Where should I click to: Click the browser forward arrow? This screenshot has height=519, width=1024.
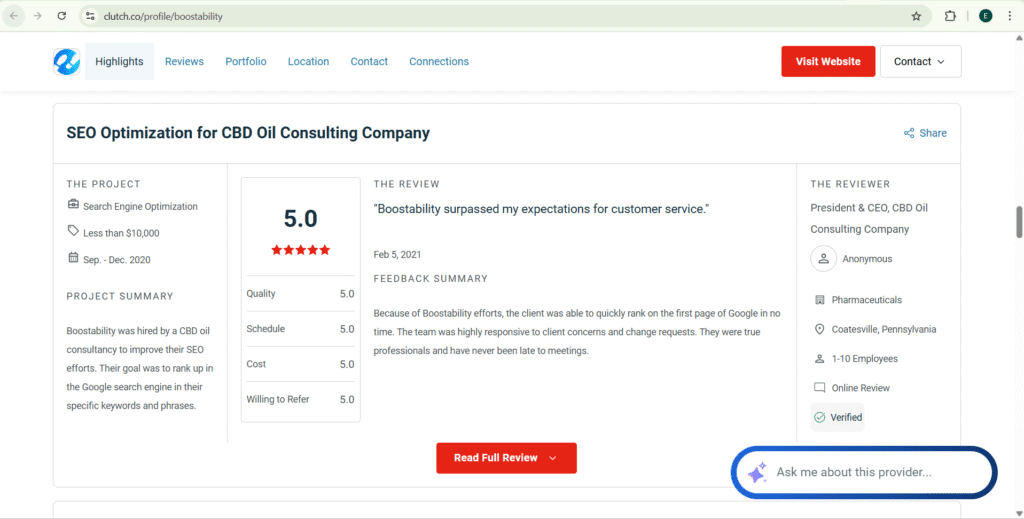pyautogui.click(x=37, y=16)
